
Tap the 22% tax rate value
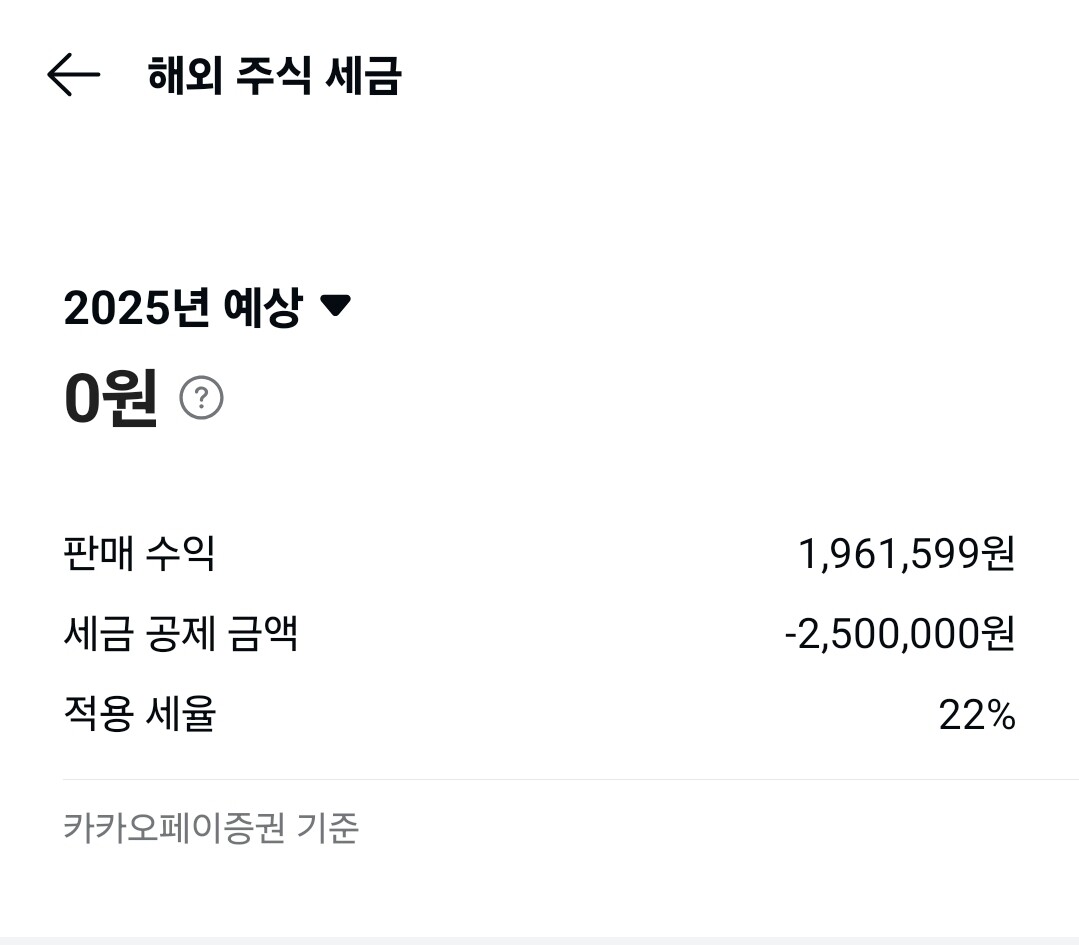tap(976, 715)
